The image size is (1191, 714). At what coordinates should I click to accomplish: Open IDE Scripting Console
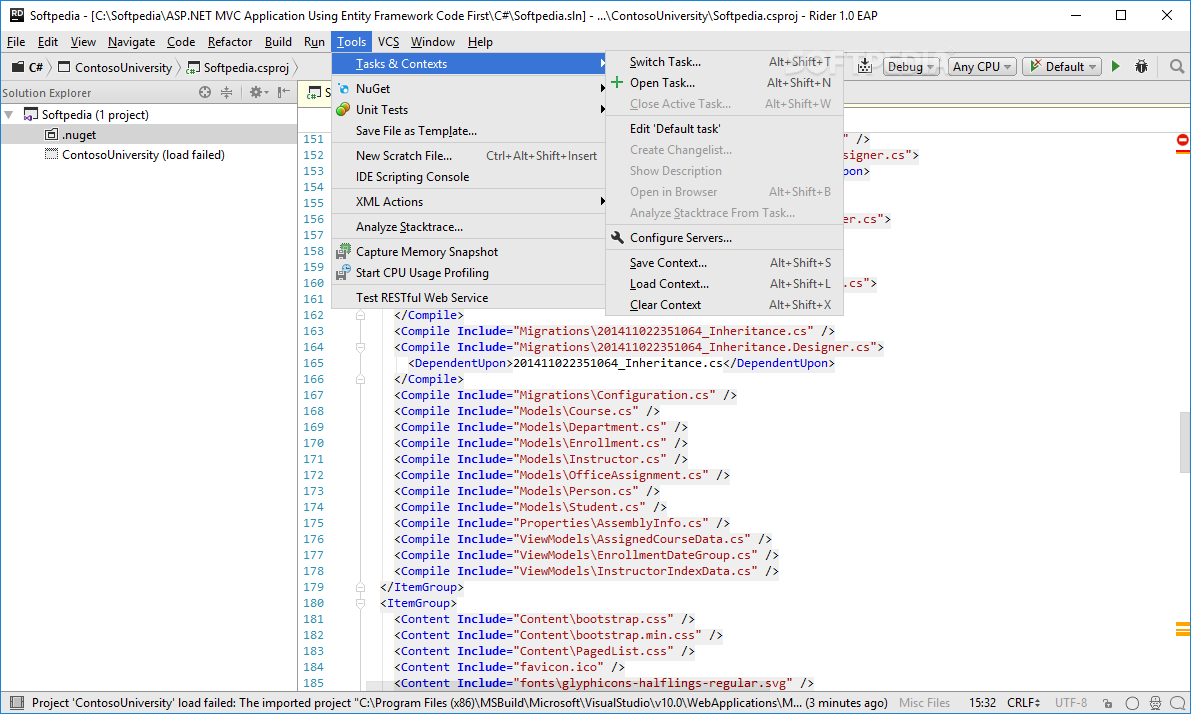click(469, 177)
